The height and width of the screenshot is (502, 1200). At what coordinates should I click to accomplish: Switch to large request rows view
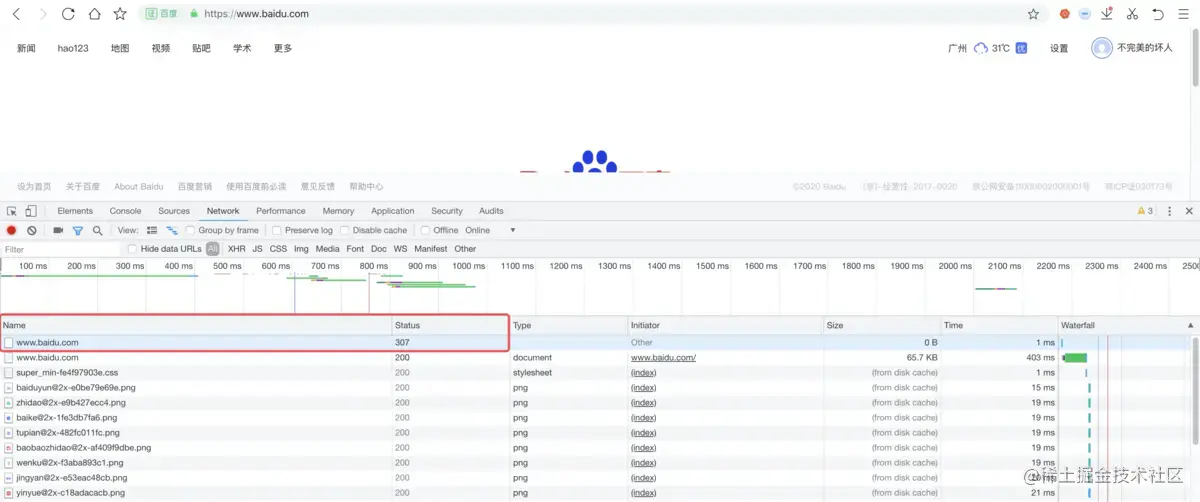(x=152, y=230)
